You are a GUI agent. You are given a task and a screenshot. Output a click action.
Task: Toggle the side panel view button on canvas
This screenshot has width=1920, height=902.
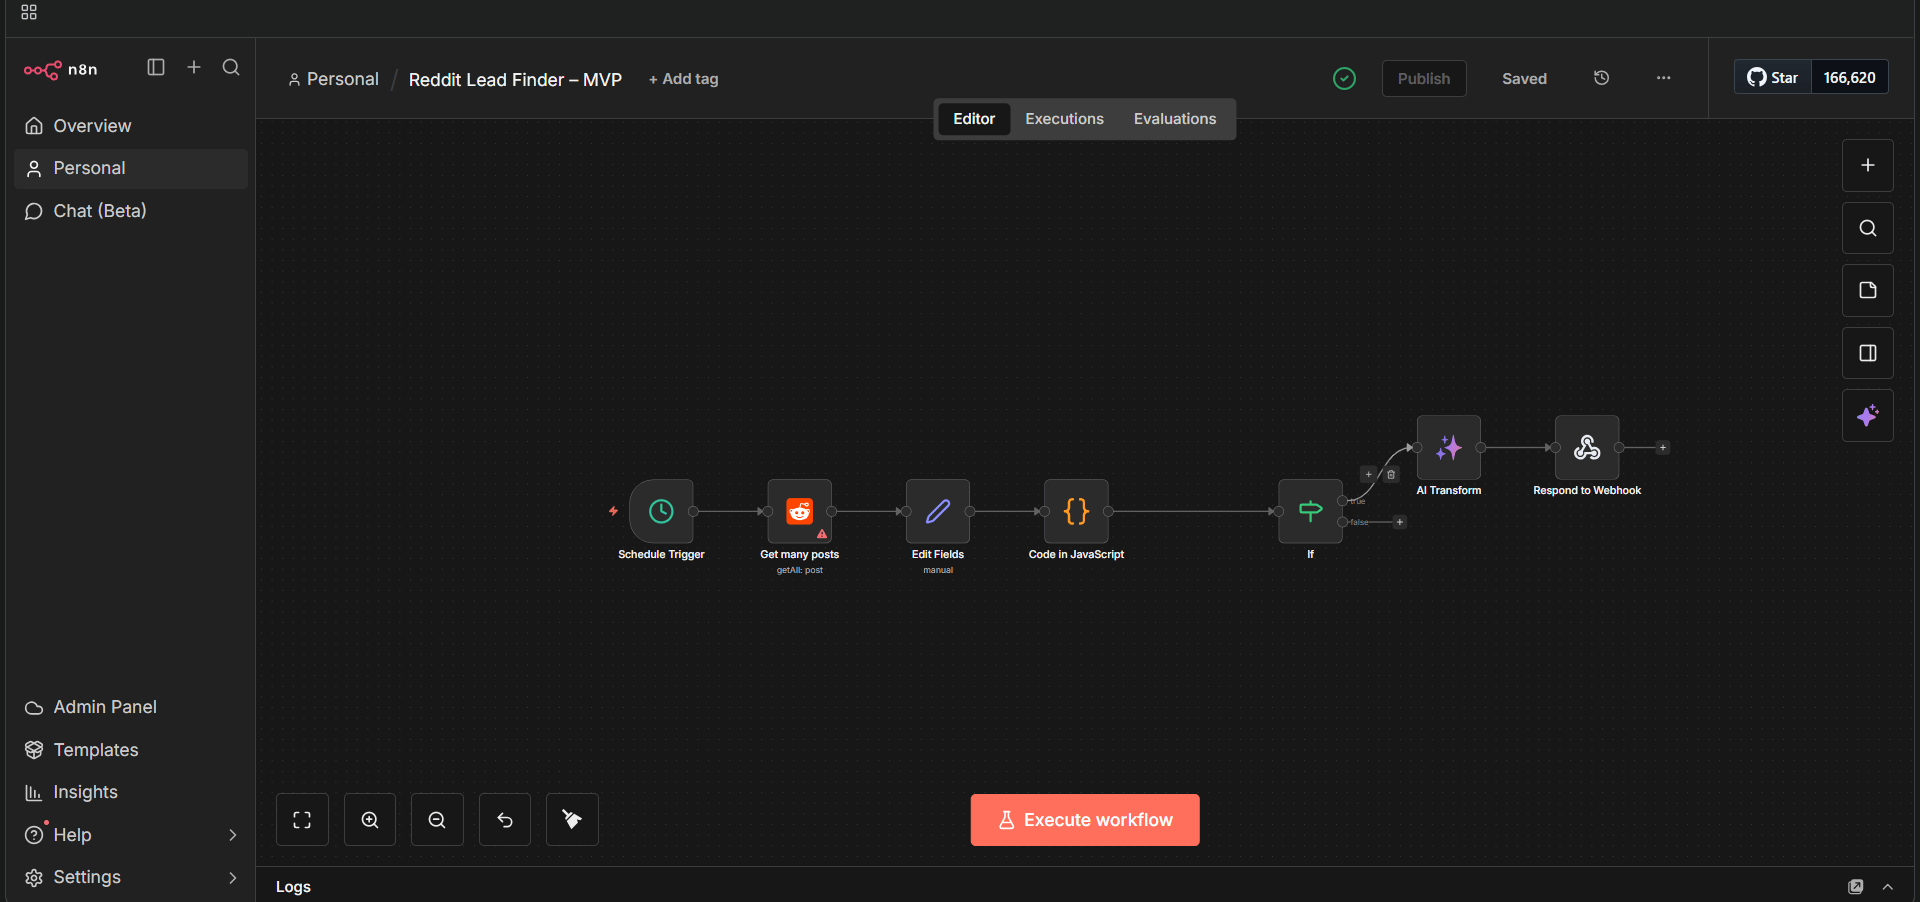1867,353
